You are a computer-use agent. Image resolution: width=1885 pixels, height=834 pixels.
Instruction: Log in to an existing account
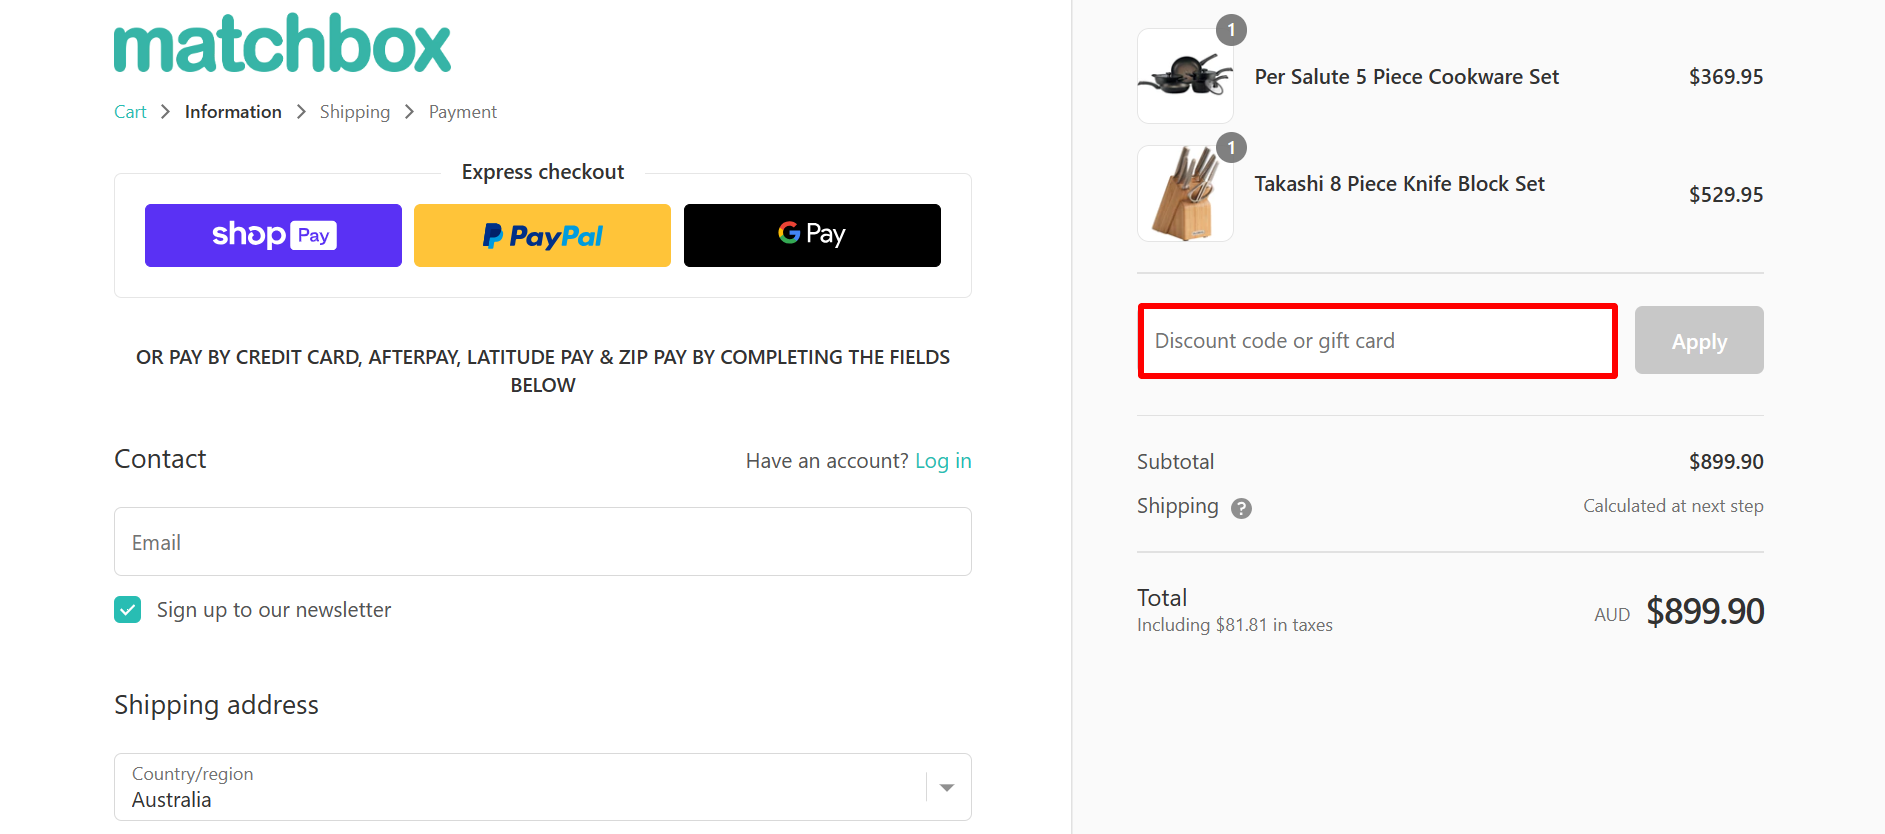point(943,460)
